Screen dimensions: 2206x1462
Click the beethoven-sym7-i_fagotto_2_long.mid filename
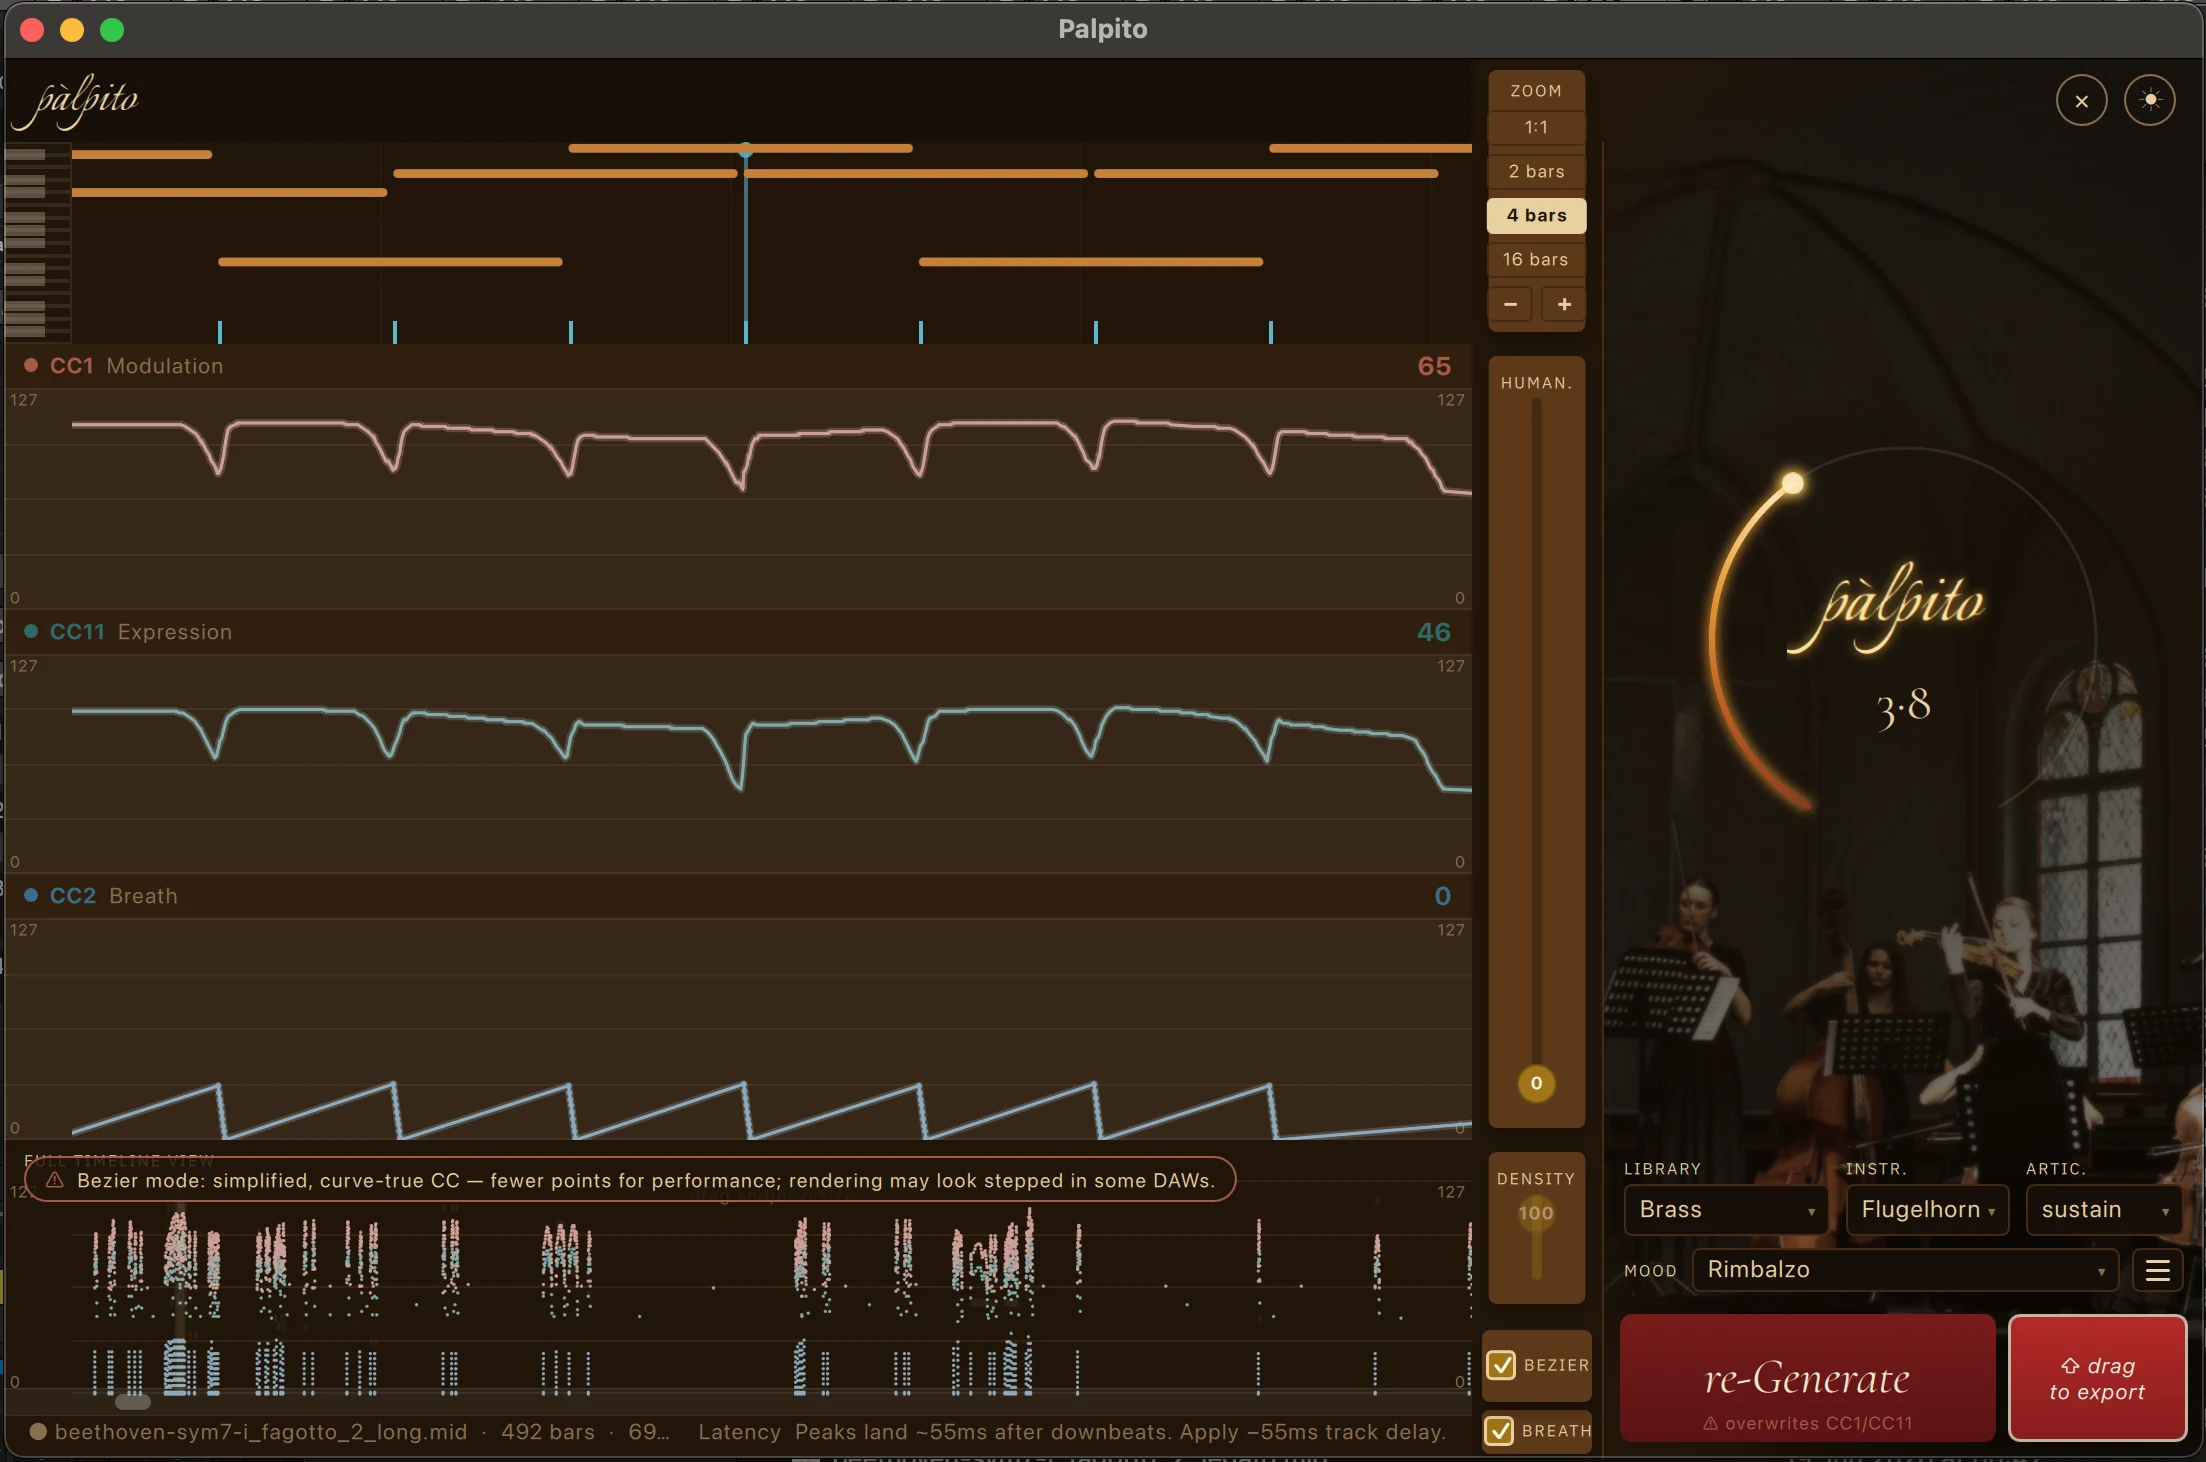[x=261, y=1432]
